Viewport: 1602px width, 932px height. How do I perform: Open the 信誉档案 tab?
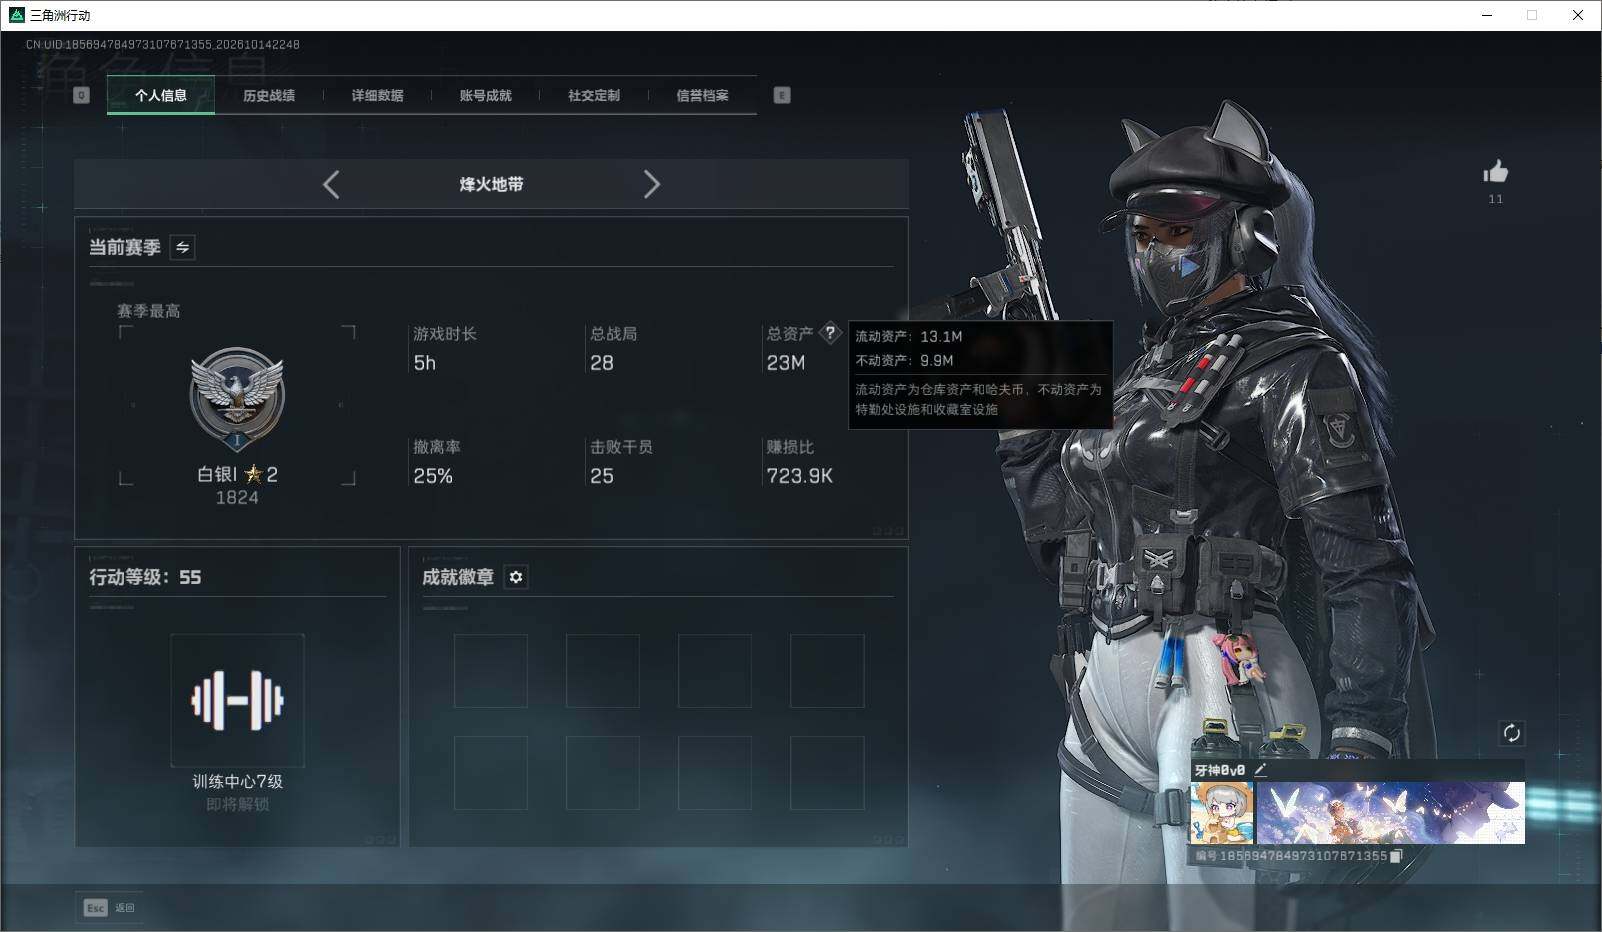click(702, 95)
